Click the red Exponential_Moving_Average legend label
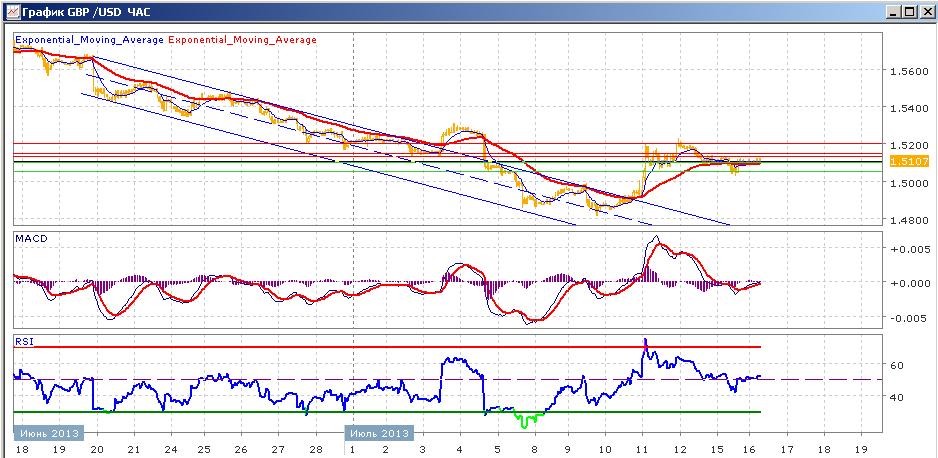This screenshot has width=938, height=458. point(243,39)
